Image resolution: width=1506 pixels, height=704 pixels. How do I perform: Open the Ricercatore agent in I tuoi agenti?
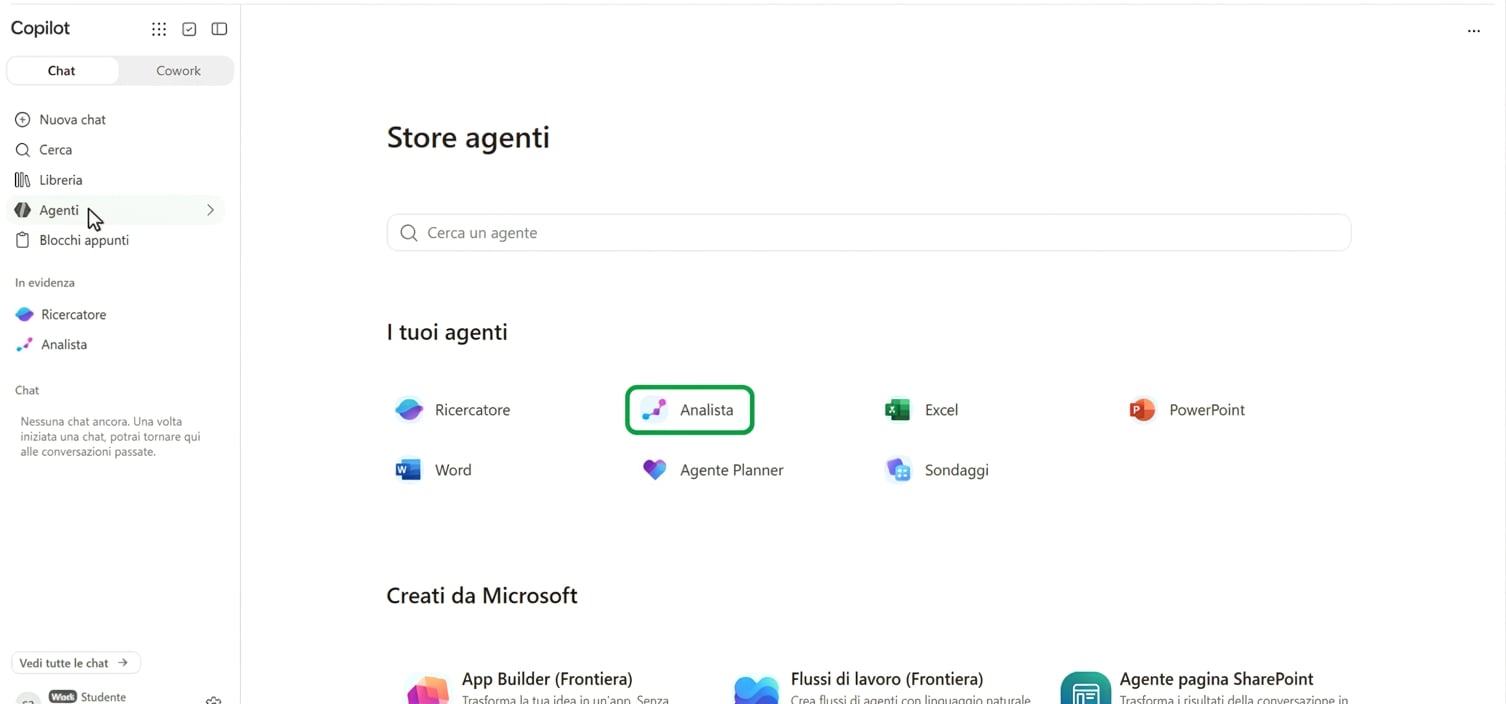453,410
